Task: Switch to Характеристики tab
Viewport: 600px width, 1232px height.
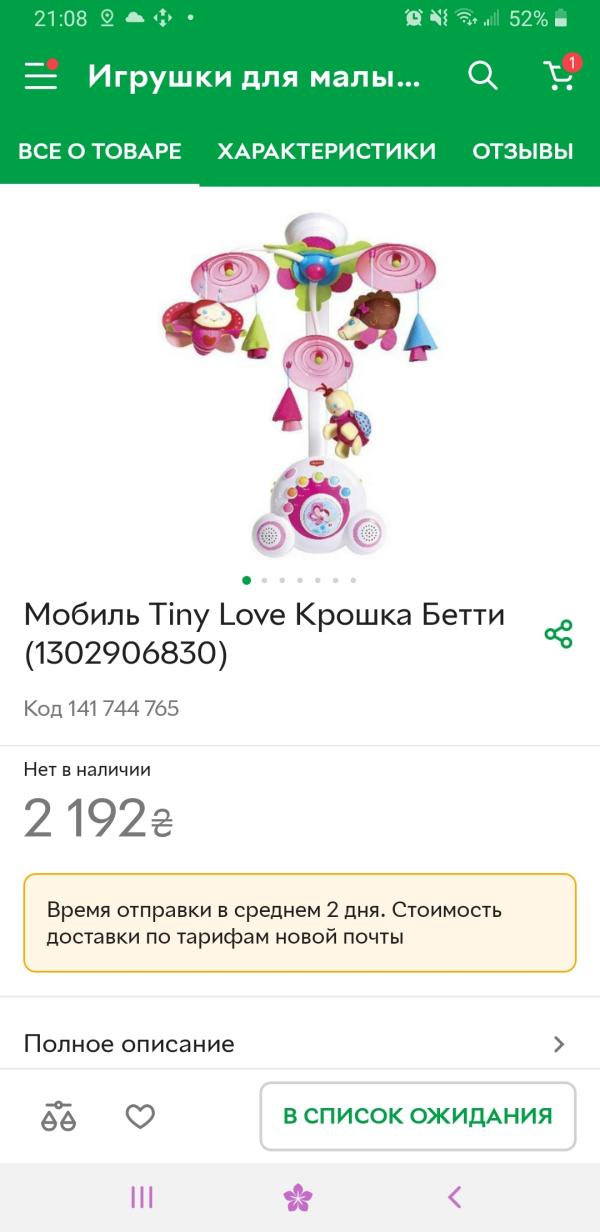Action: pos(327,151)
